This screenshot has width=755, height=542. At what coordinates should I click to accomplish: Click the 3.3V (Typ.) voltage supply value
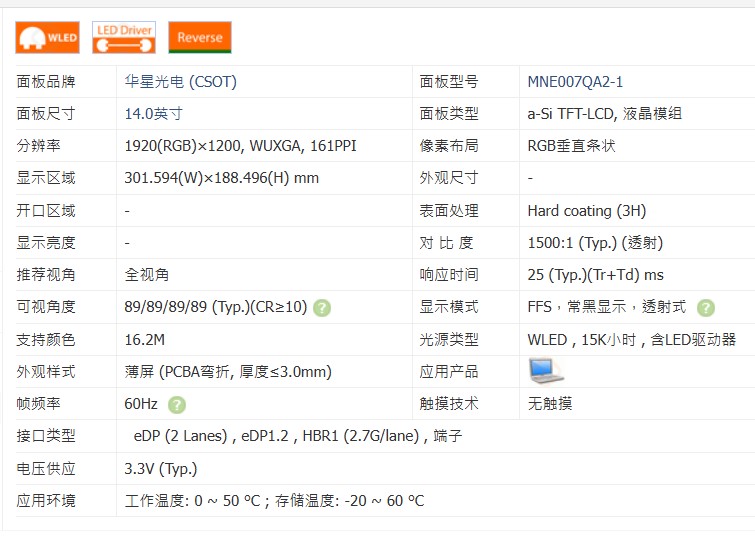pyautogui.click(x=161, y=468)
